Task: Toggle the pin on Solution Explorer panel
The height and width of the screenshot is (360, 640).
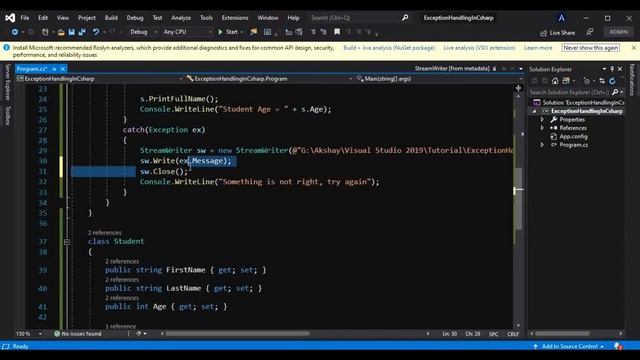Action: [612, 69]
